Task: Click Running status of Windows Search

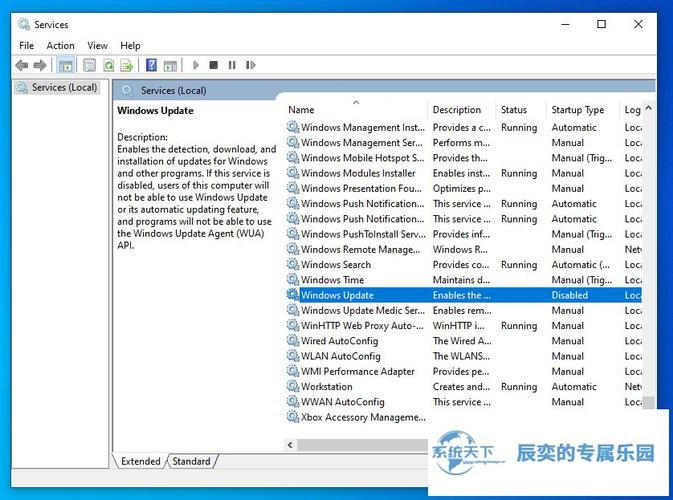Action: (519, 265)
